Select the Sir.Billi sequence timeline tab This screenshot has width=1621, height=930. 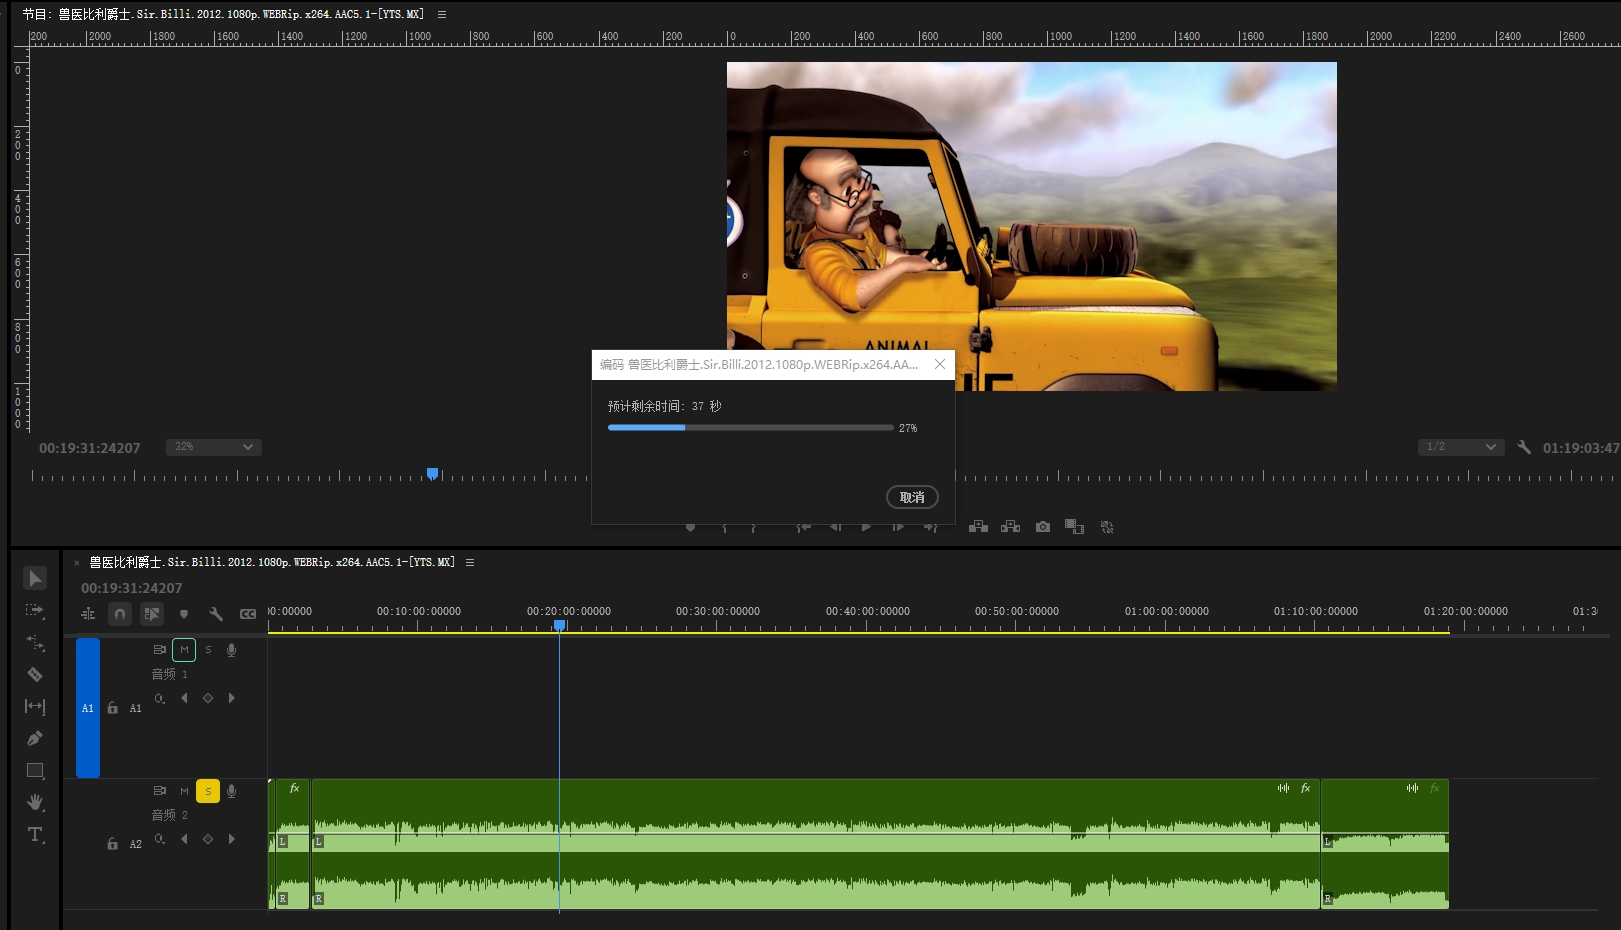tap(271, 562)
